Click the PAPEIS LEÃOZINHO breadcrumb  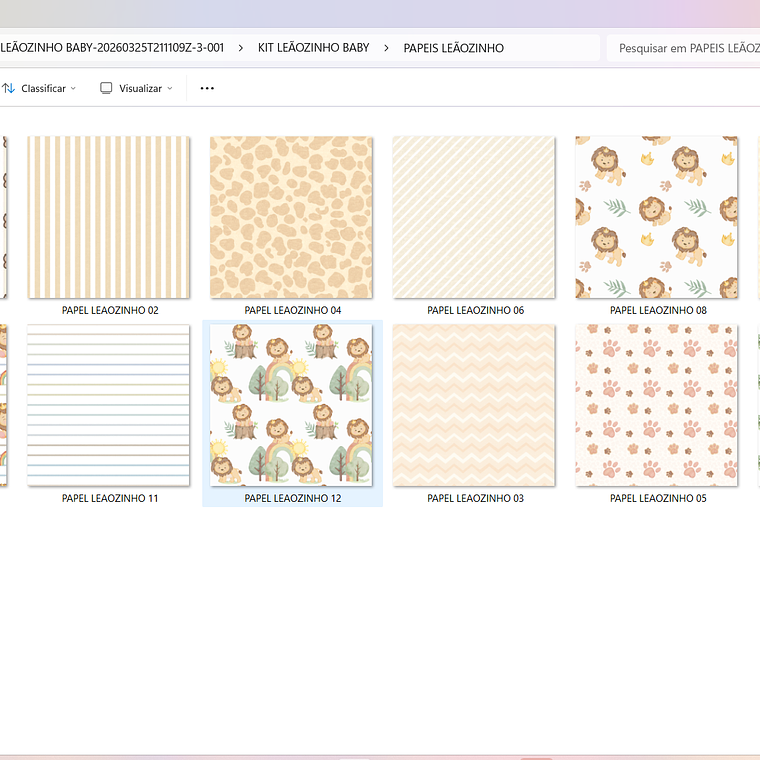click(453, 48)
